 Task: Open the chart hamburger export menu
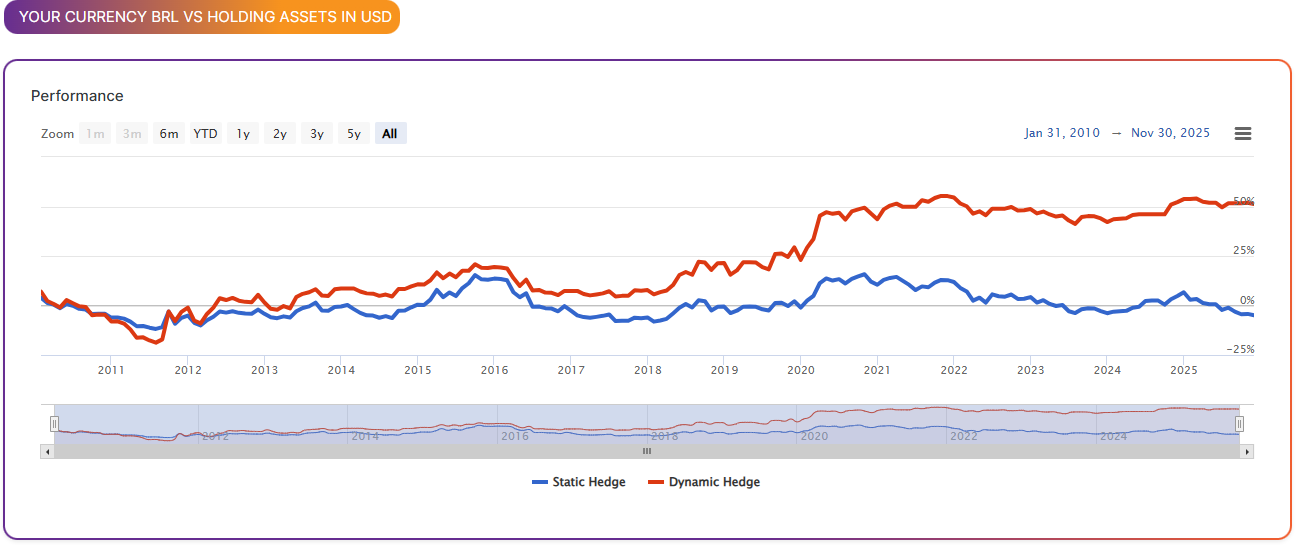(x=1242, y=134)
